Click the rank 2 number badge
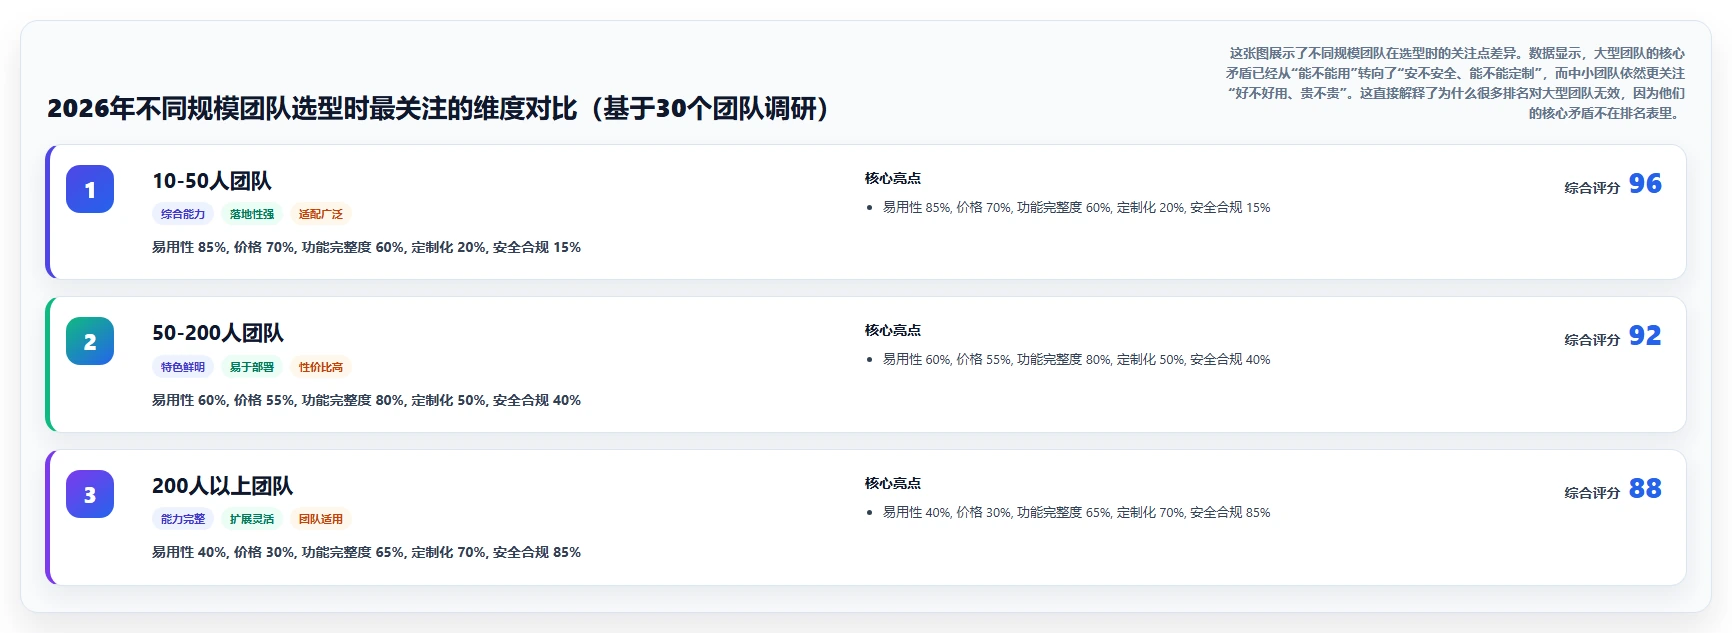This screenshot has width=1732, height=633. pyautogui.click(x=90, y=341)
